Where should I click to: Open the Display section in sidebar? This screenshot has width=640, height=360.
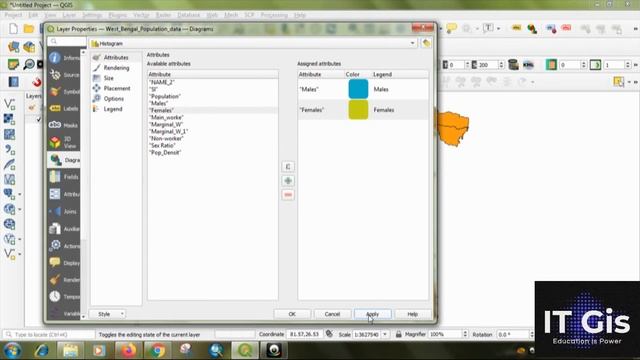64,263
